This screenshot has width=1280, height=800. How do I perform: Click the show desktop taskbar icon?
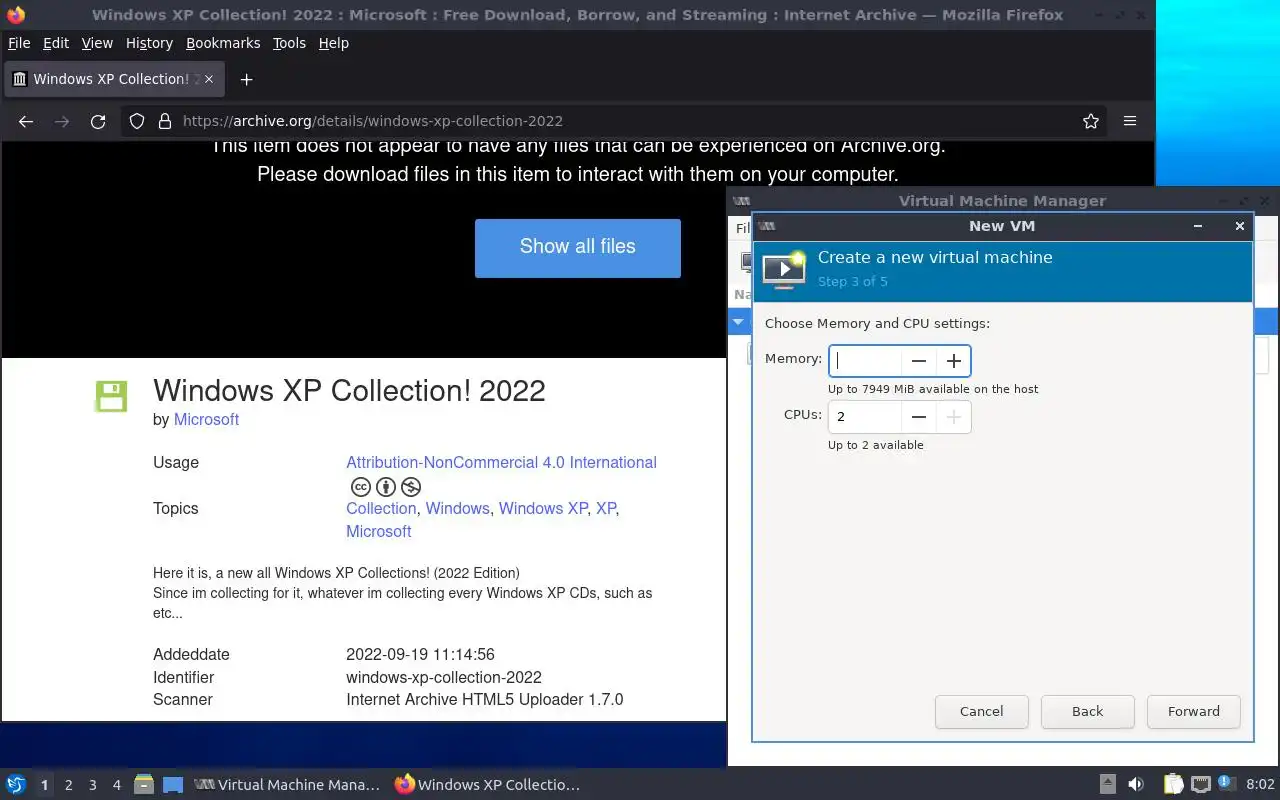[173, 785]
